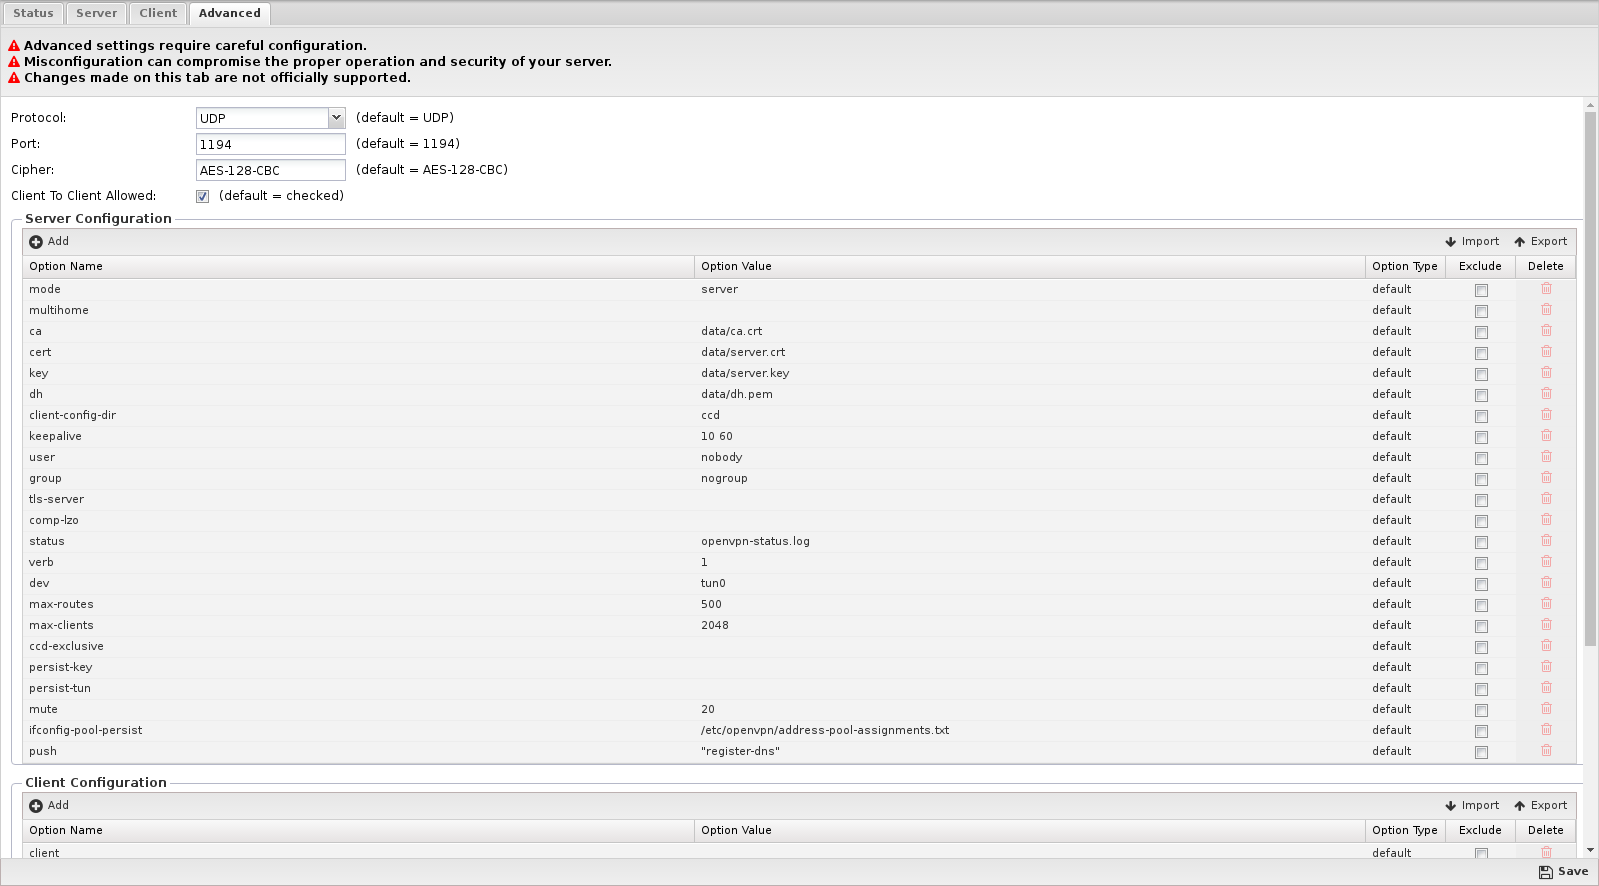Go to the Client tab

pos(158,13)
